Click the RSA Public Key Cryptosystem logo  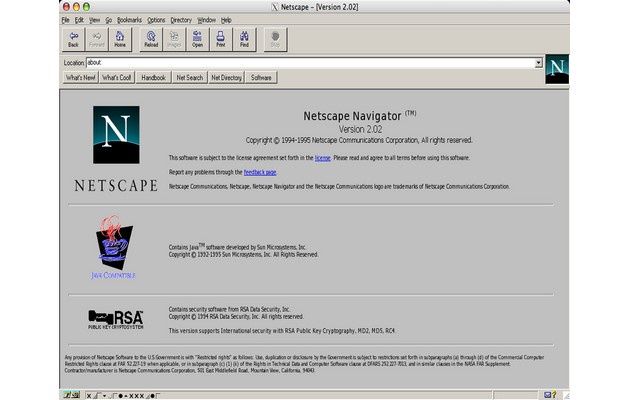point(116,319)
